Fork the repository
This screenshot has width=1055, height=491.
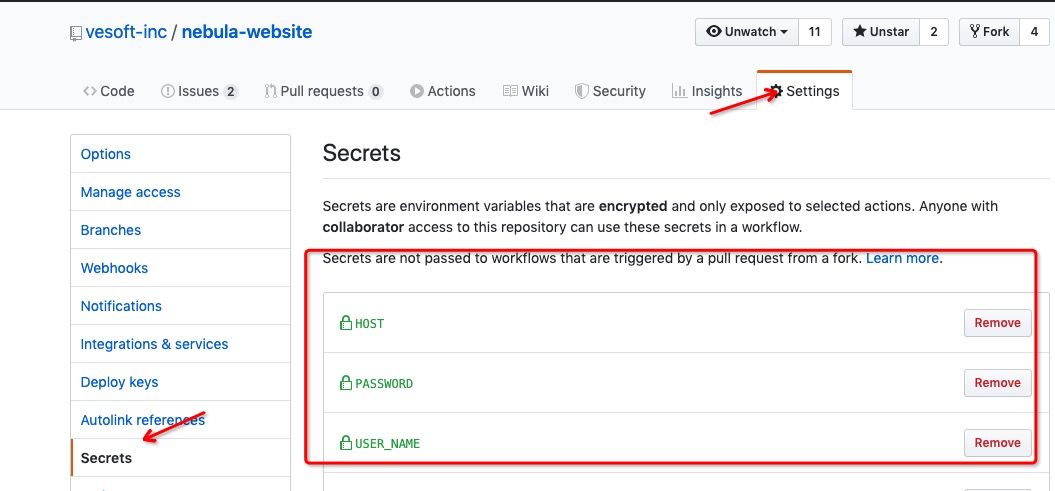pyautogui.click(x=989, y=32)
